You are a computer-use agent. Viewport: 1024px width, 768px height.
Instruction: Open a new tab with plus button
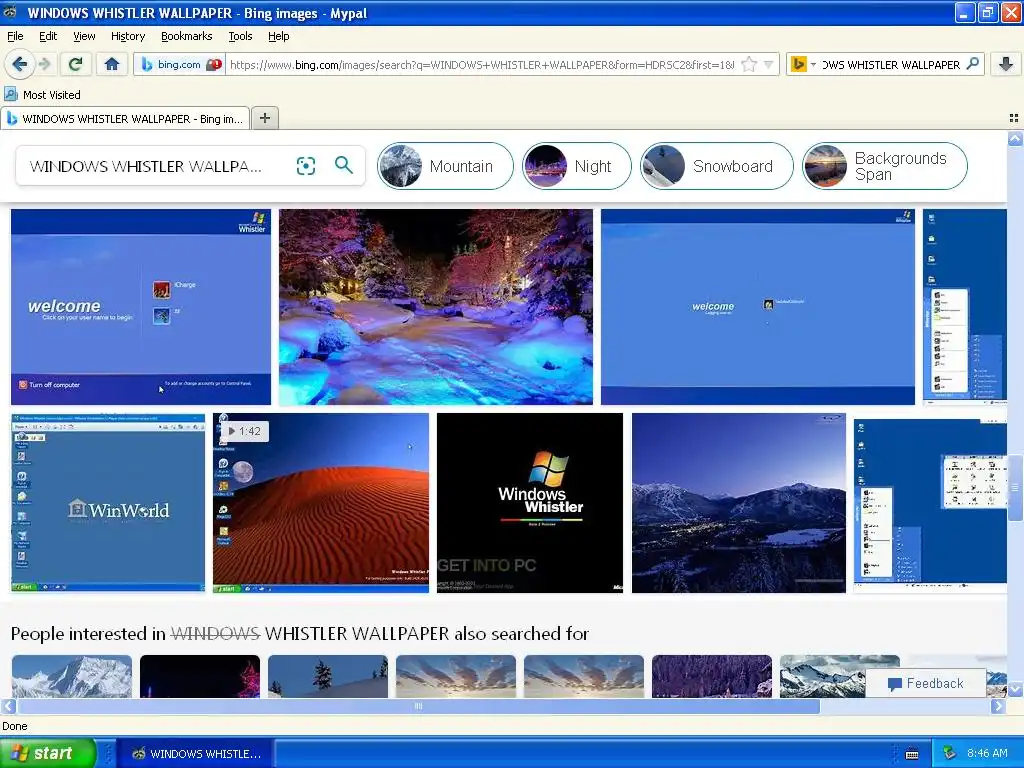[264, 118]
